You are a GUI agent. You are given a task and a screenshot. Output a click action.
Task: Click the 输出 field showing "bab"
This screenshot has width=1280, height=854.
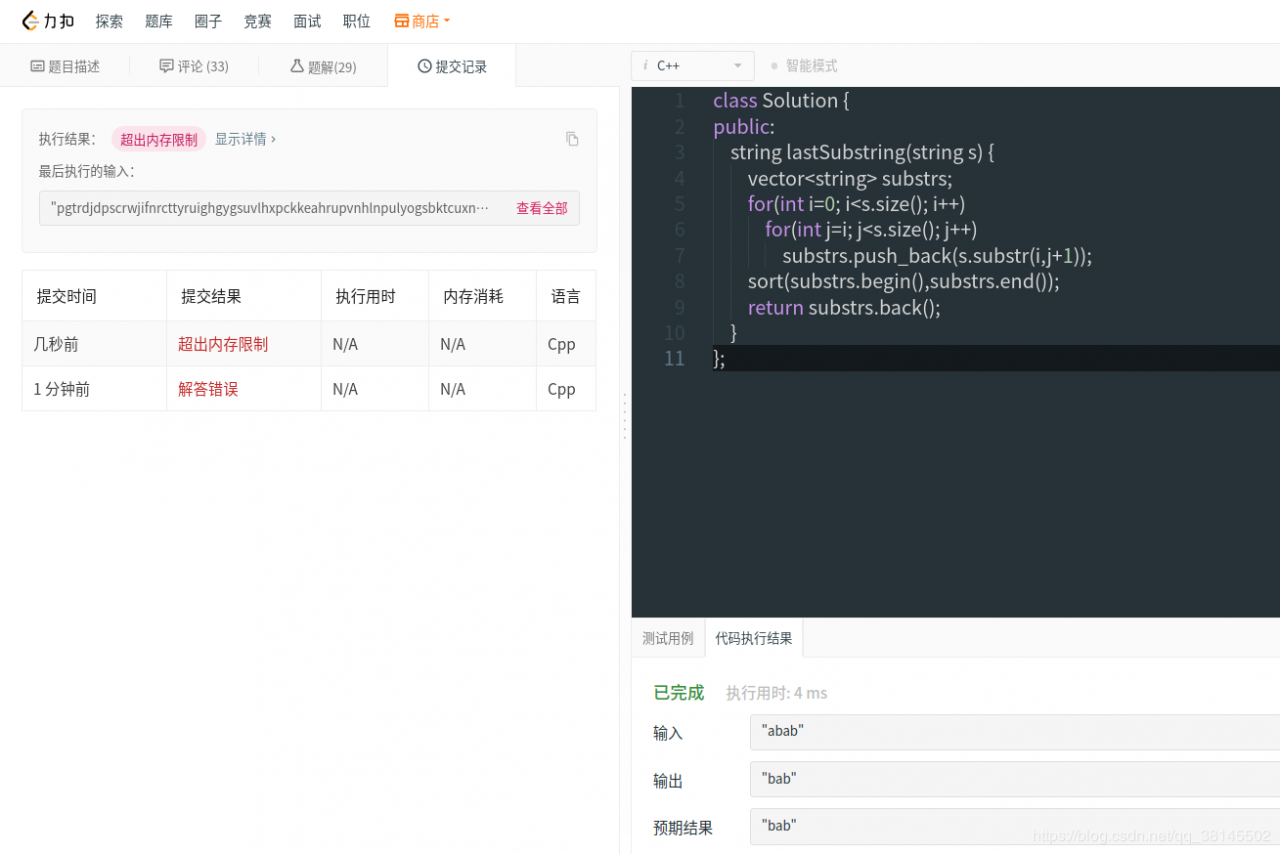[x=1014, y=779]
